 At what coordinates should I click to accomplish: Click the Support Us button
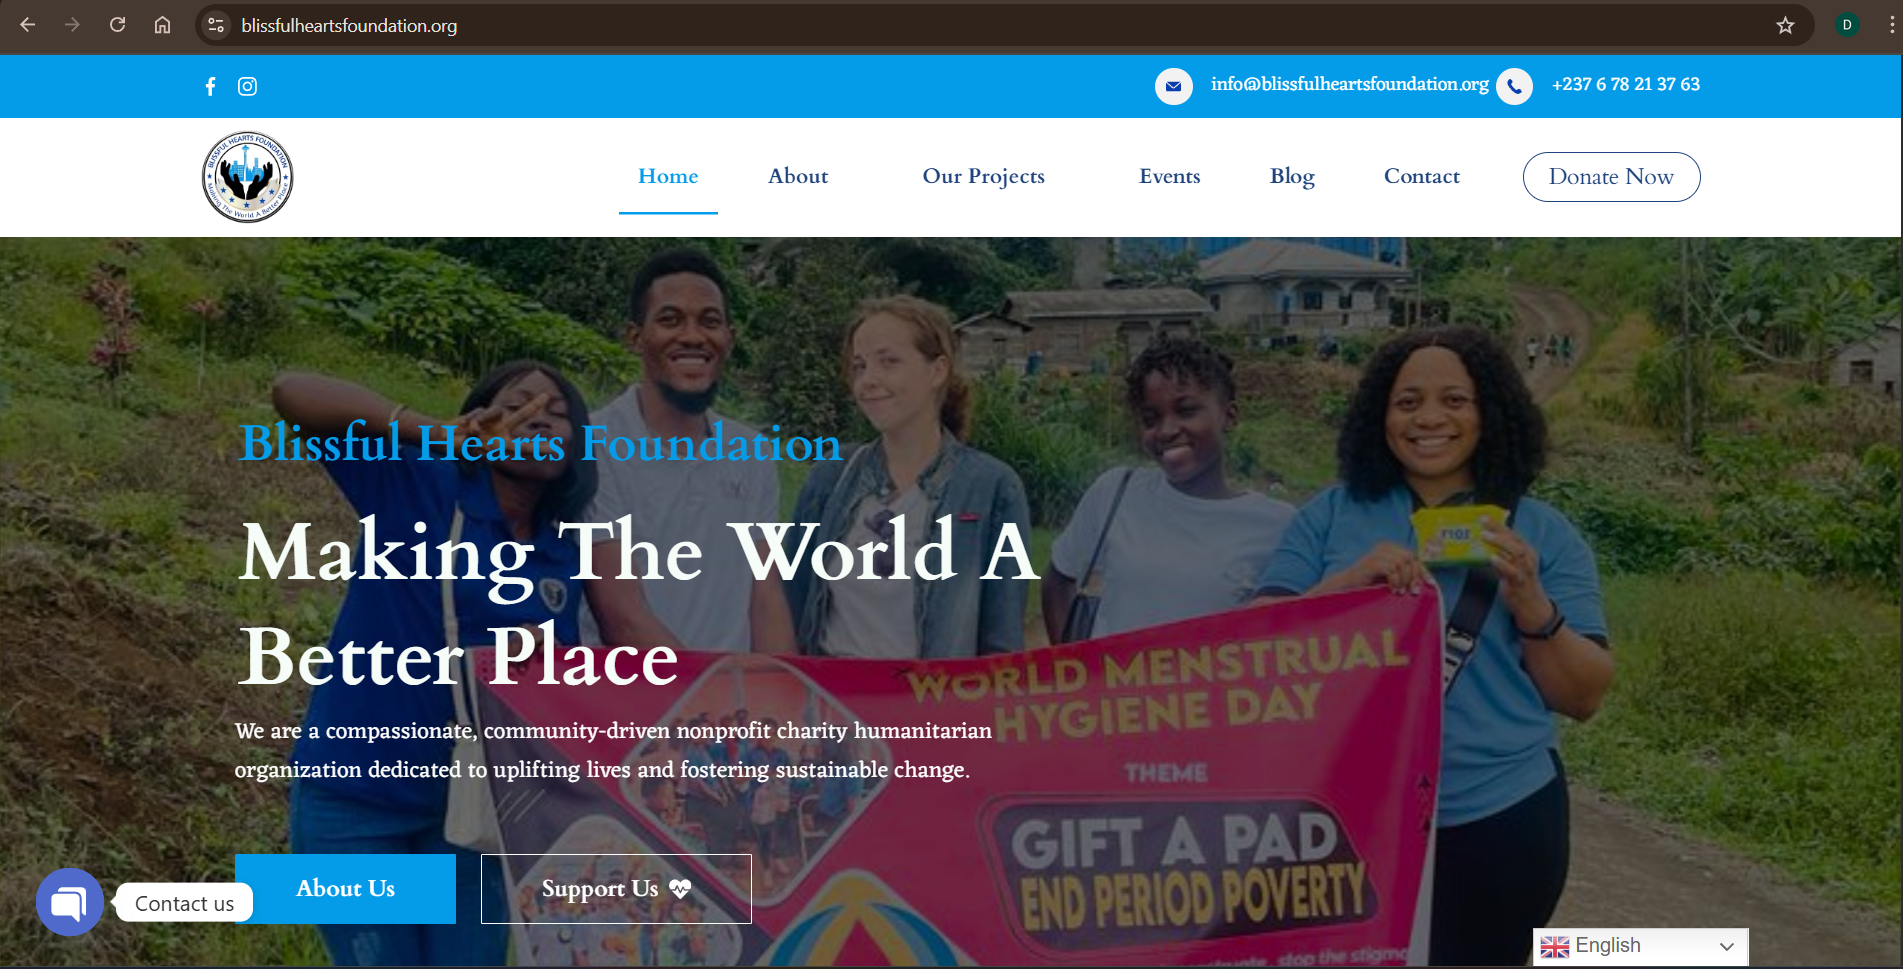point(616,889)
